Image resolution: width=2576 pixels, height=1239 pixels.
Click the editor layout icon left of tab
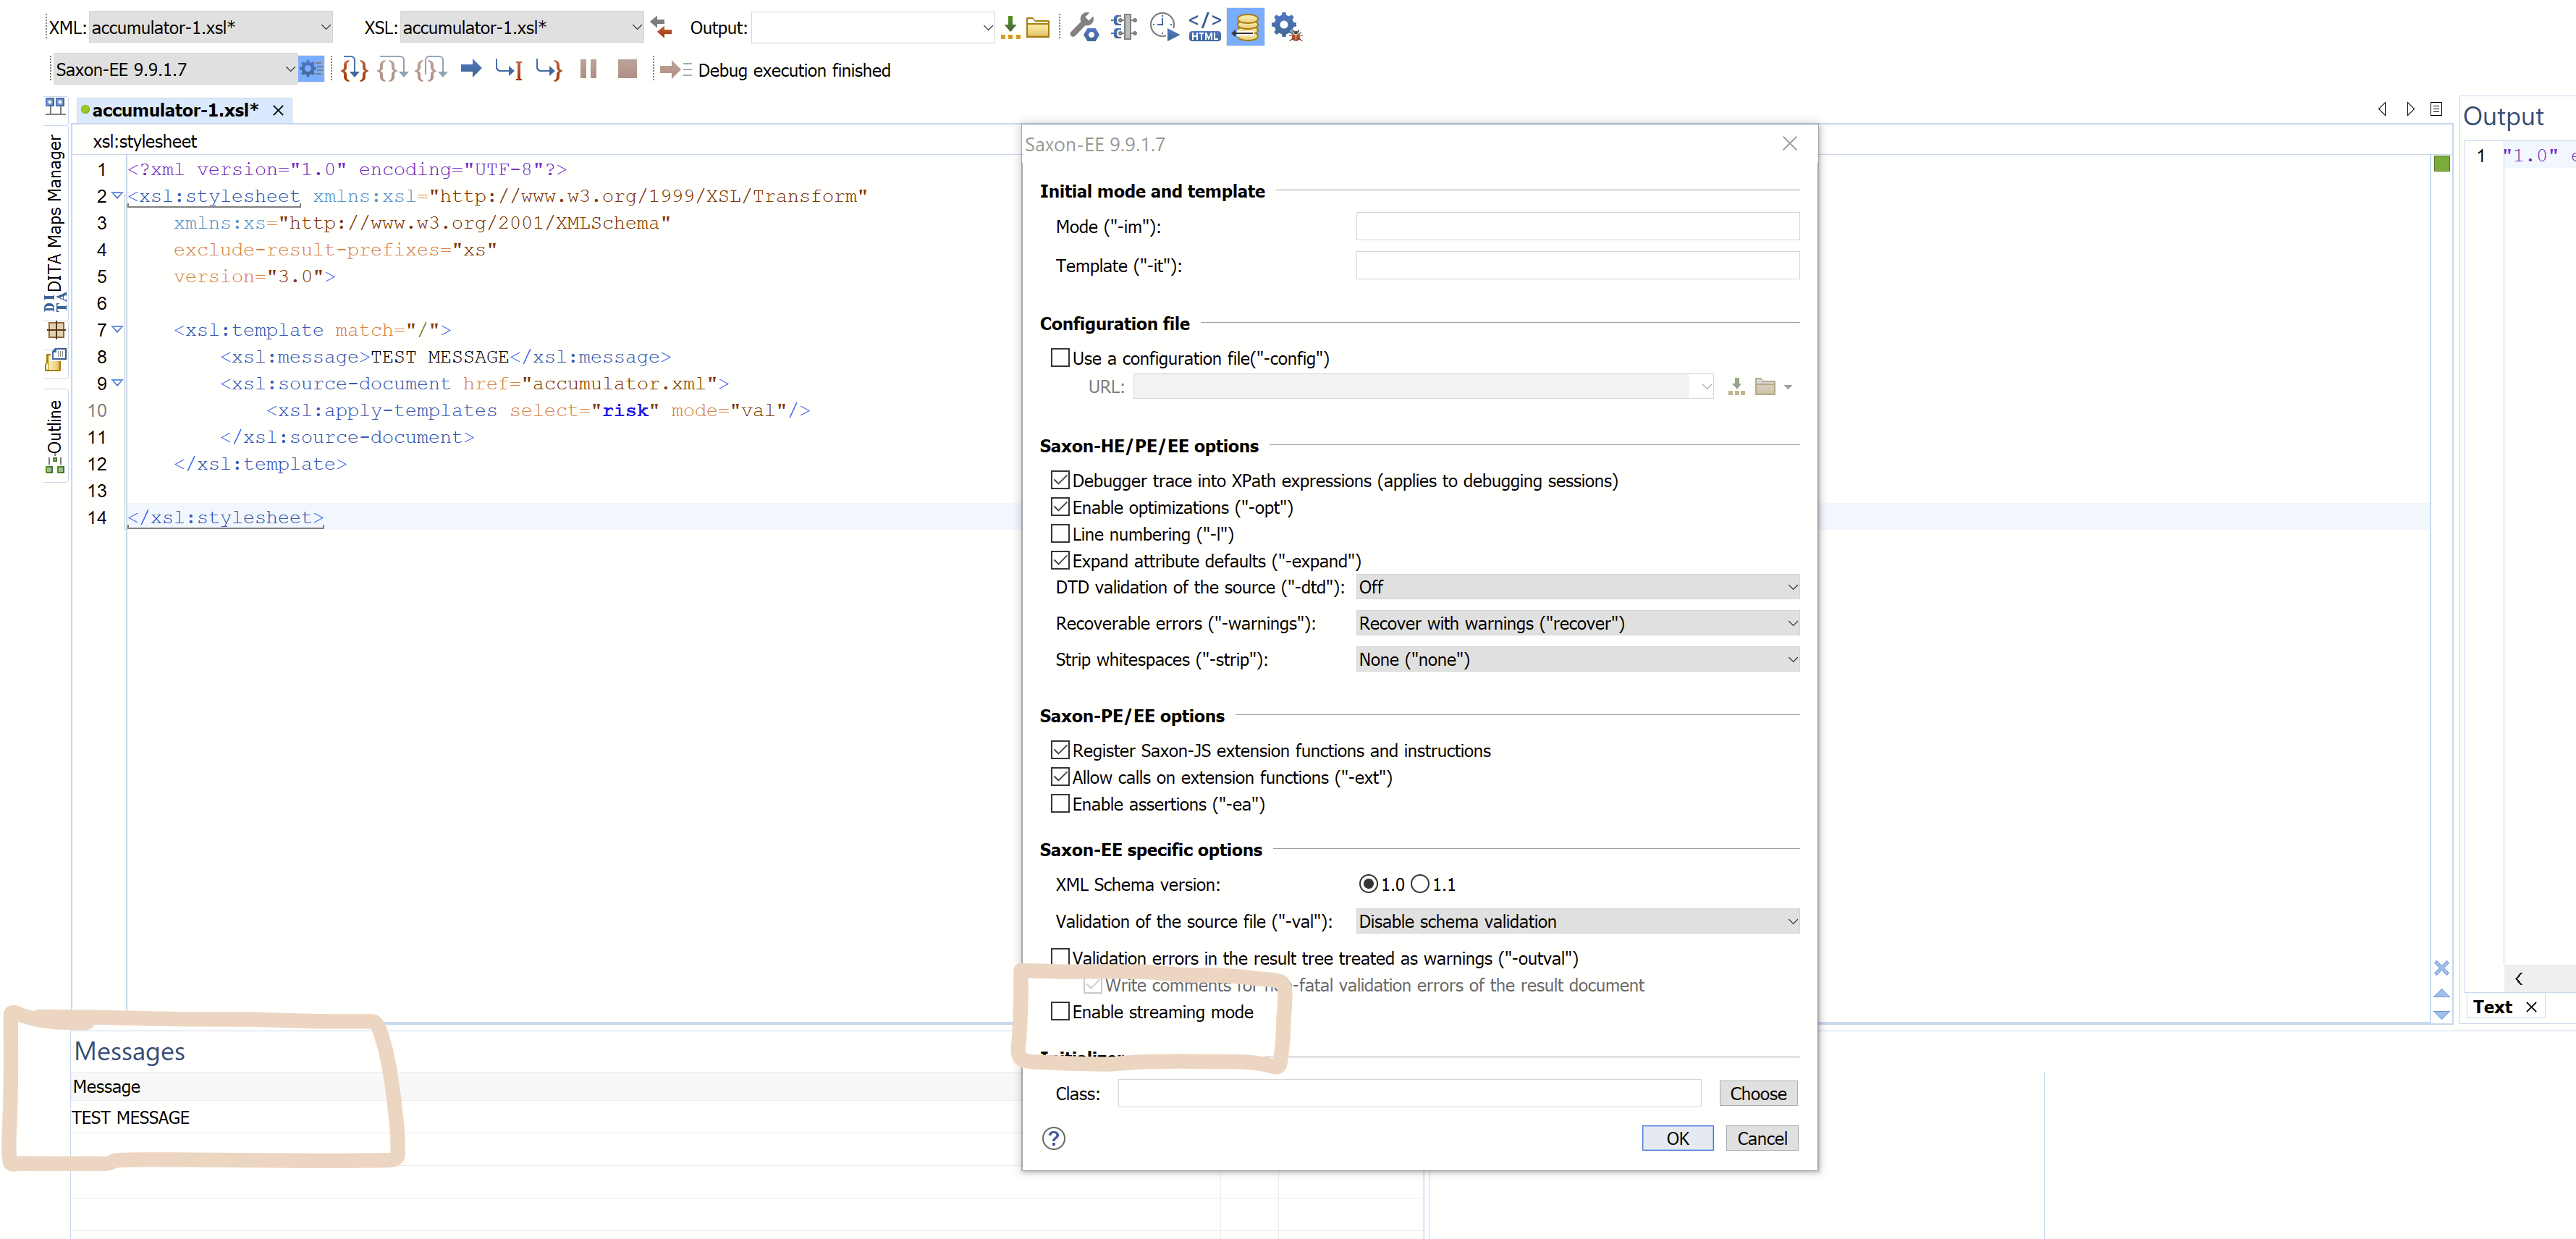pos(54,106)
